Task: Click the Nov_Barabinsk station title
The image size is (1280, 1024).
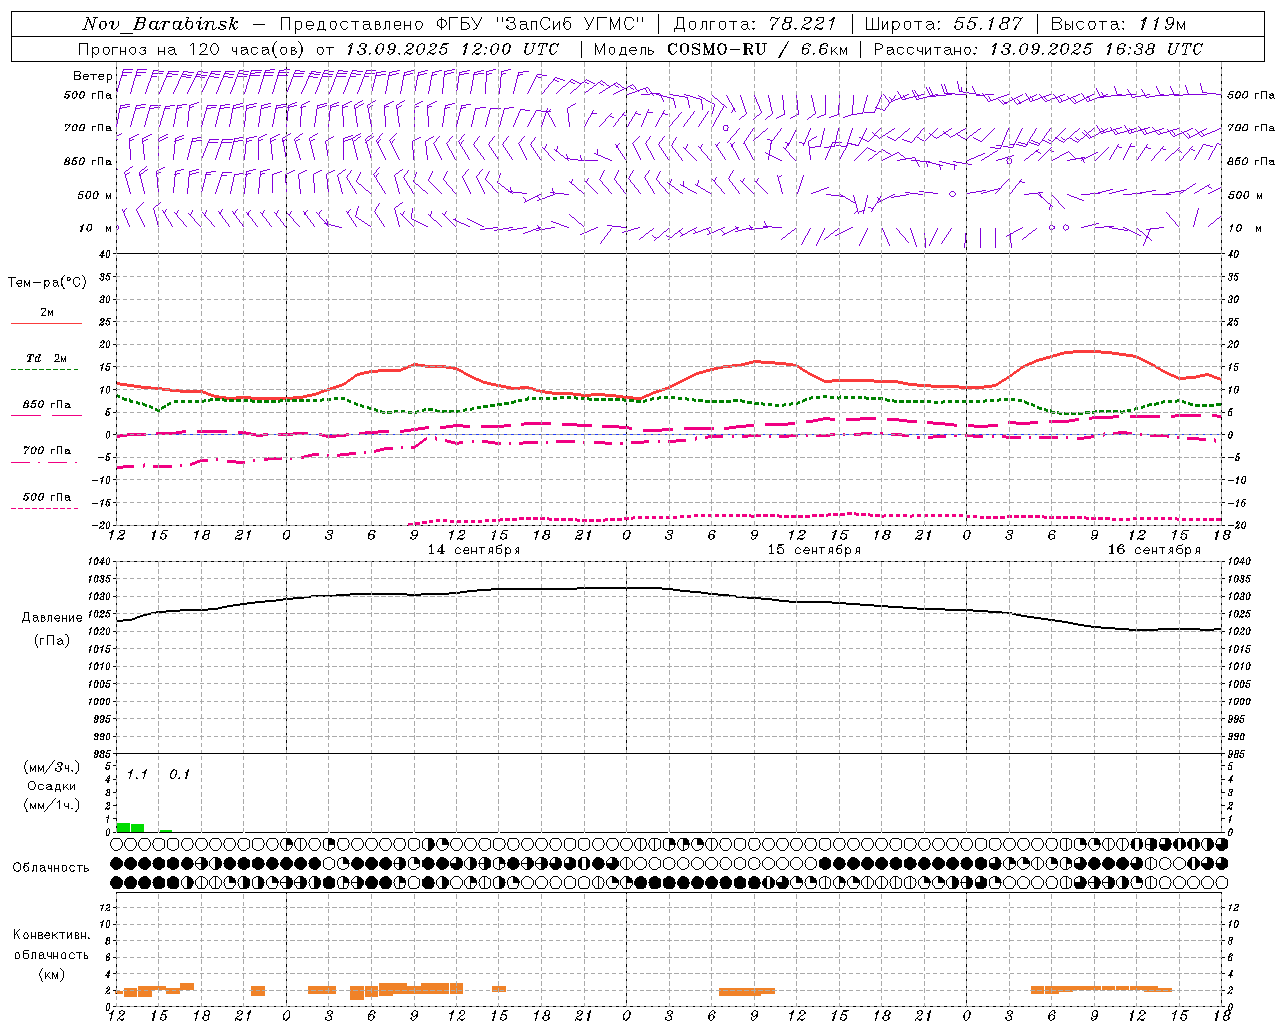Action: (161, 24)
